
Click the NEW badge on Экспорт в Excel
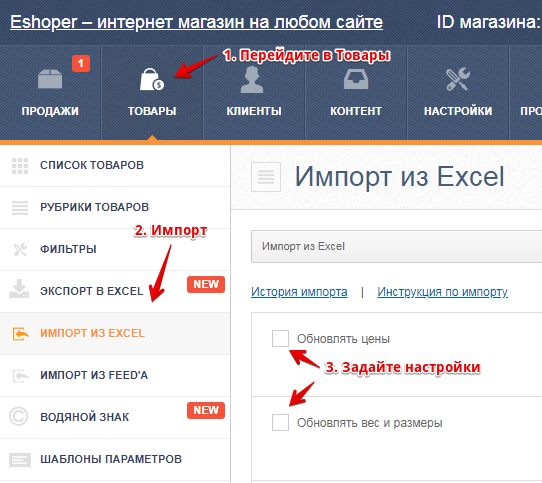click(206, 284)
